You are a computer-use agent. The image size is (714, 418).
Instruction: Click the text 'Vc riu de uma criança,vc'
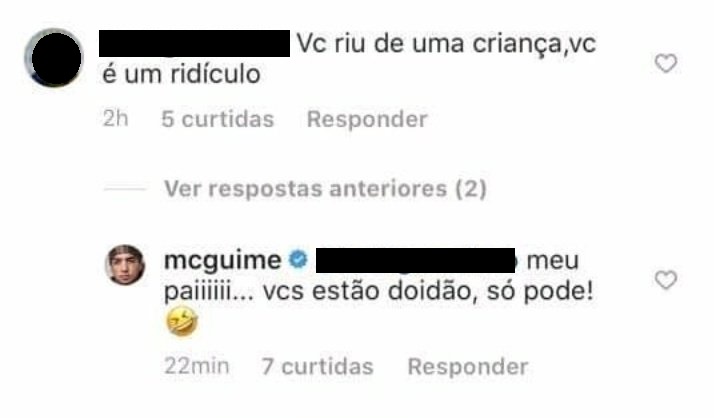pyautogui.click(x=446, y=45)
